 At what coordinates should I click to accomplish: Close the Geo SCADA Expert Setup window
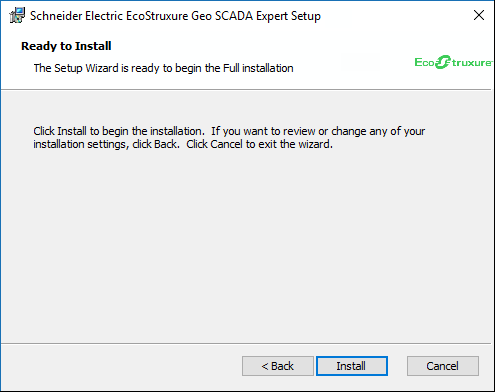(479, 15)
